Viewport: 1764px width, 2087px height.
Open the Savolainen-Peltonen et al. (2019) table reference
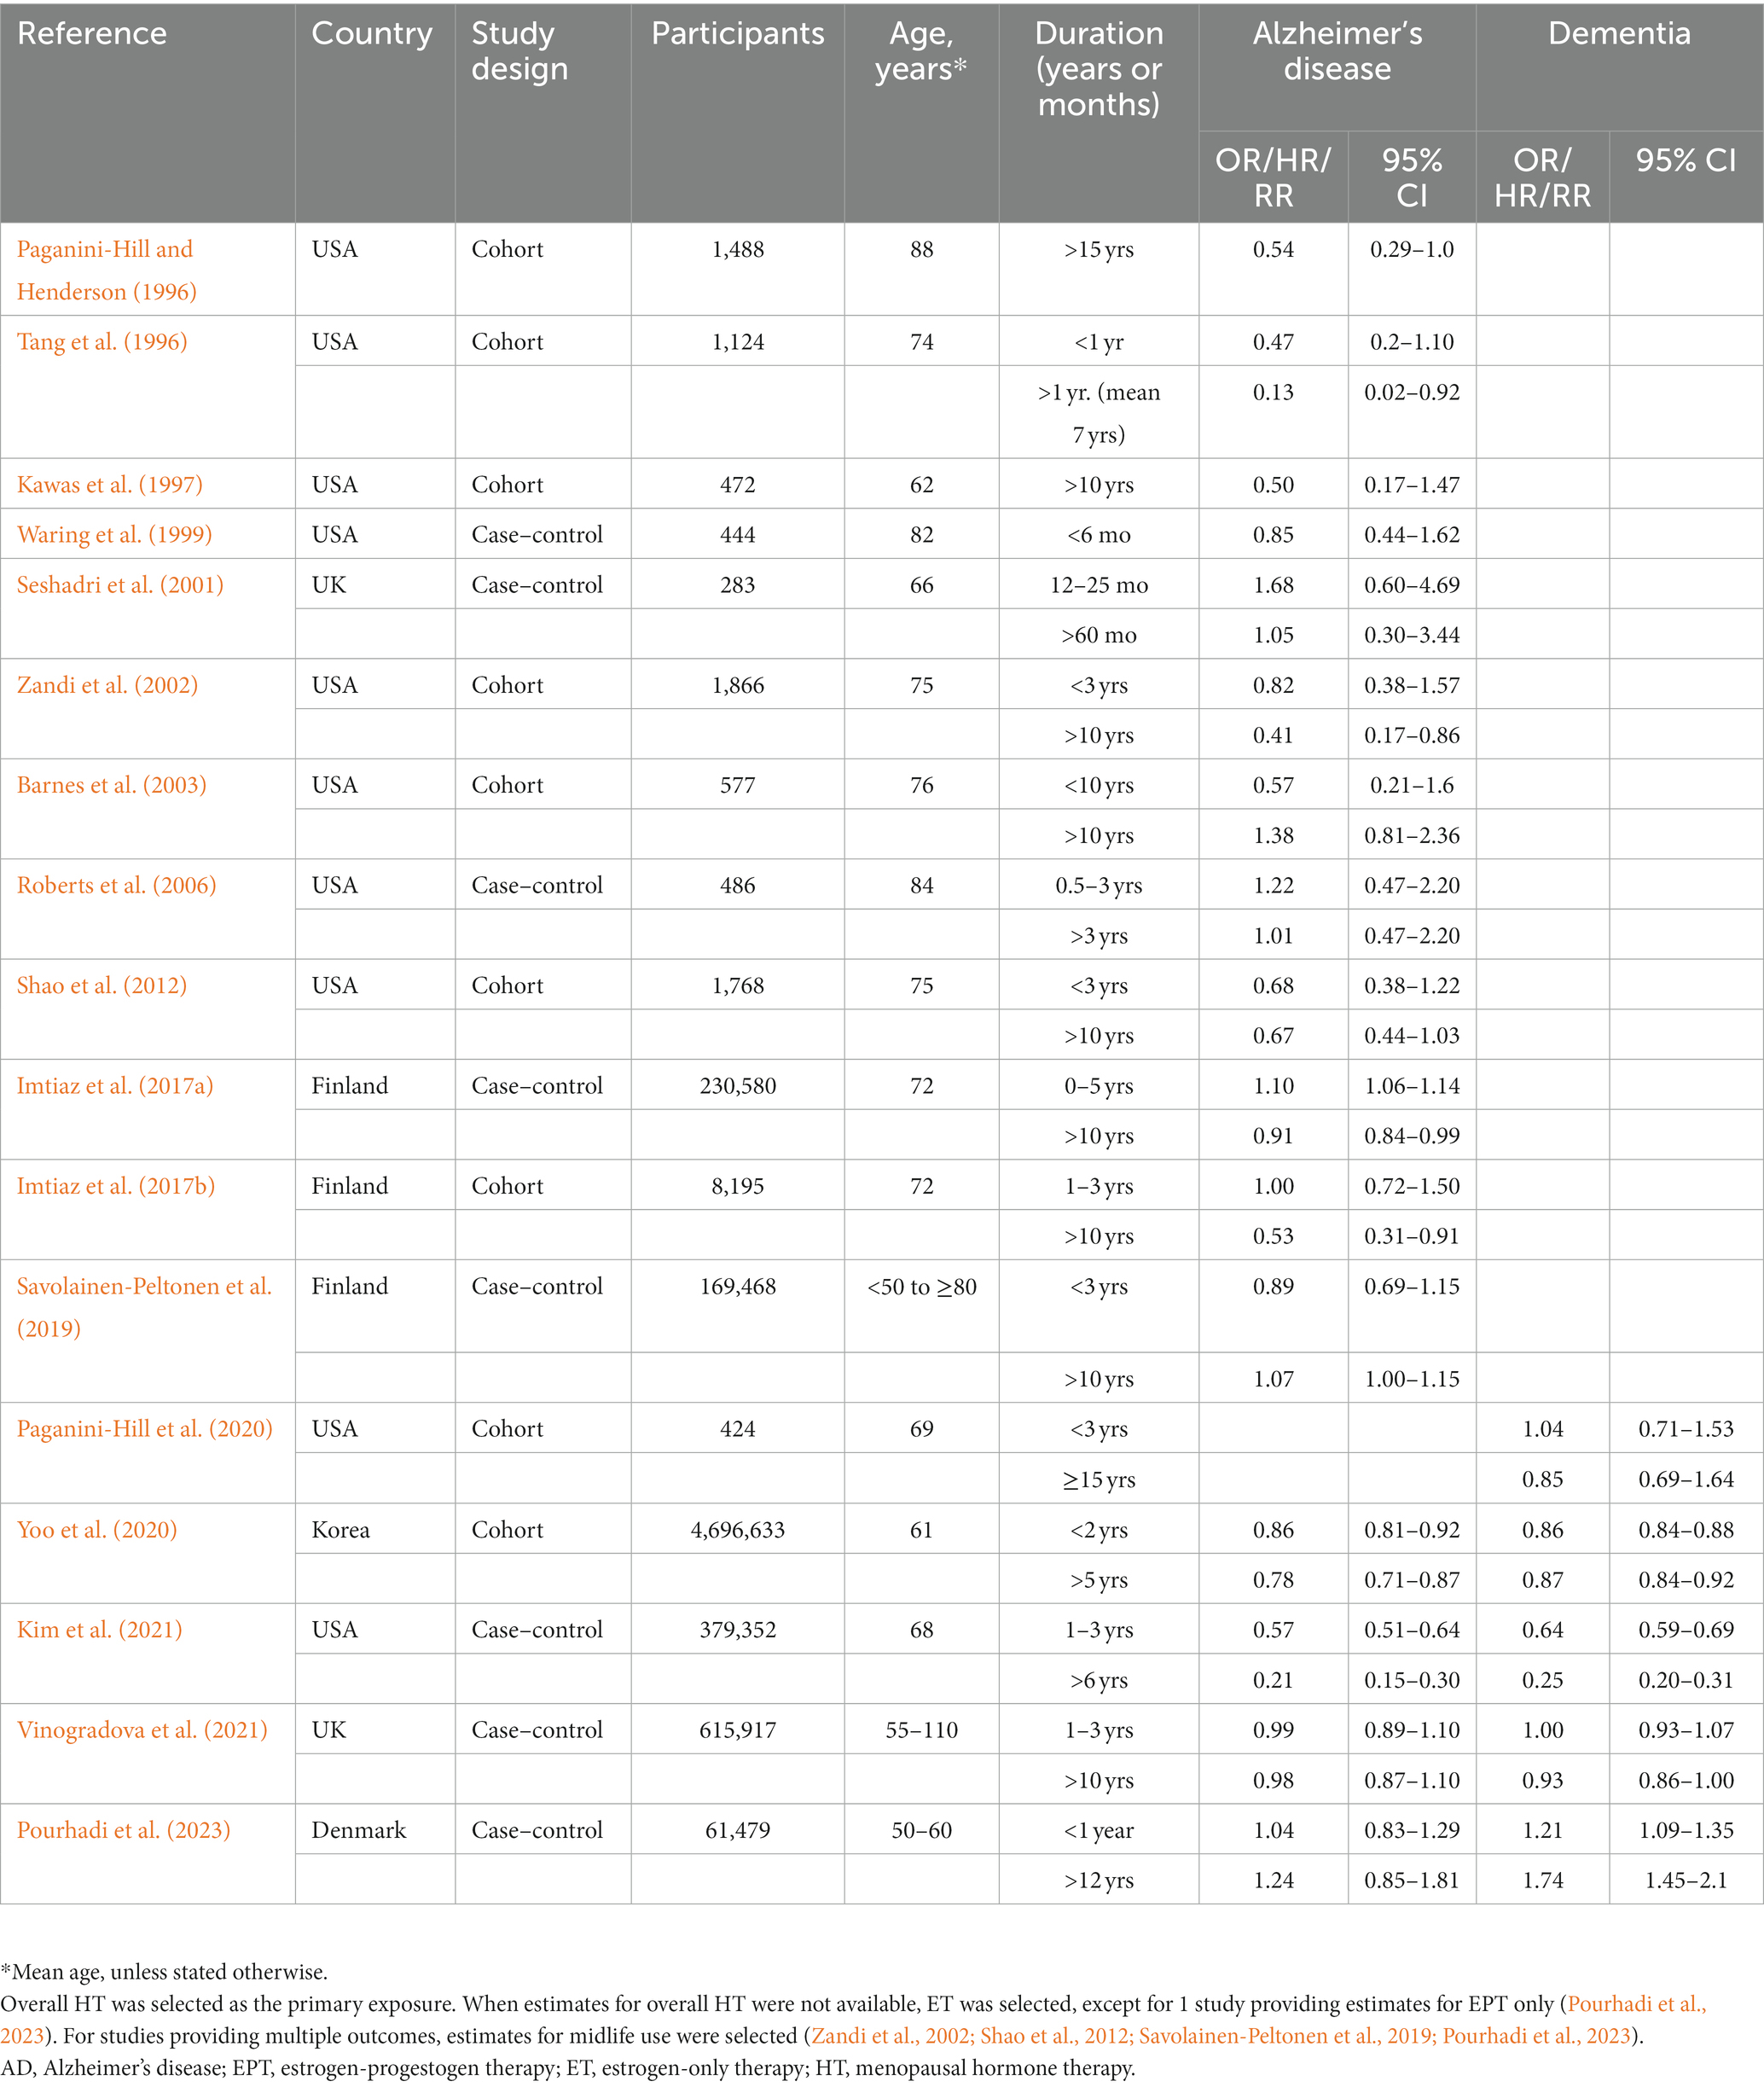[x=144, y=1307]
